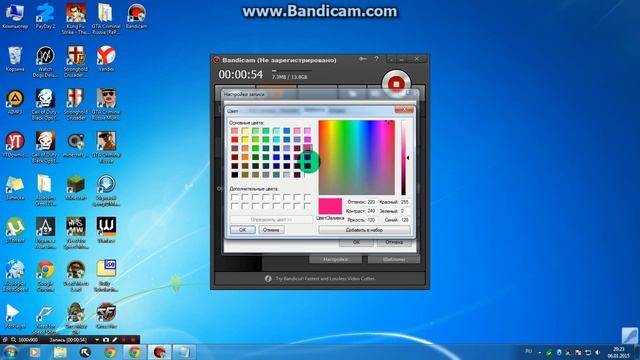
Task: Click OK in the Настройки записи dialog
Action: tap(356, 242)
